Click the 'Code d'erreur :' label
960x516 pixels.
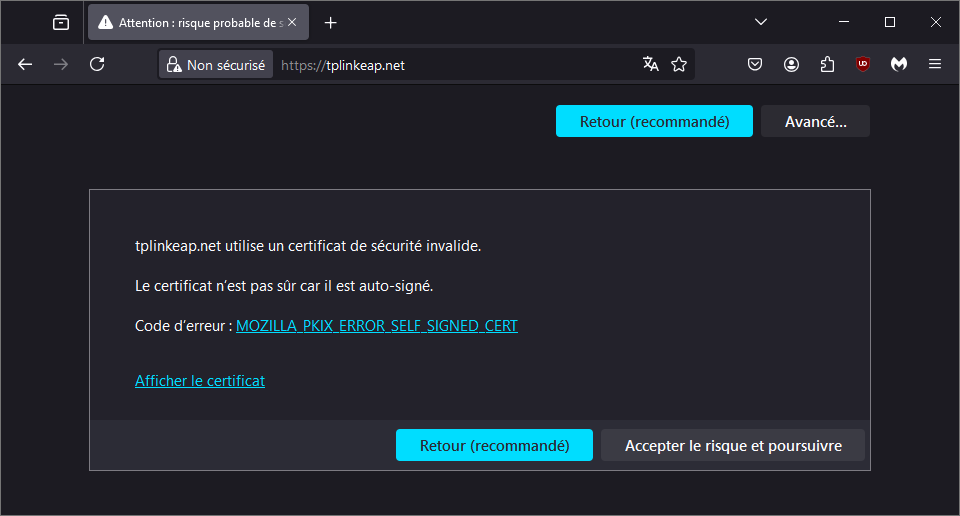coord(184,326)
